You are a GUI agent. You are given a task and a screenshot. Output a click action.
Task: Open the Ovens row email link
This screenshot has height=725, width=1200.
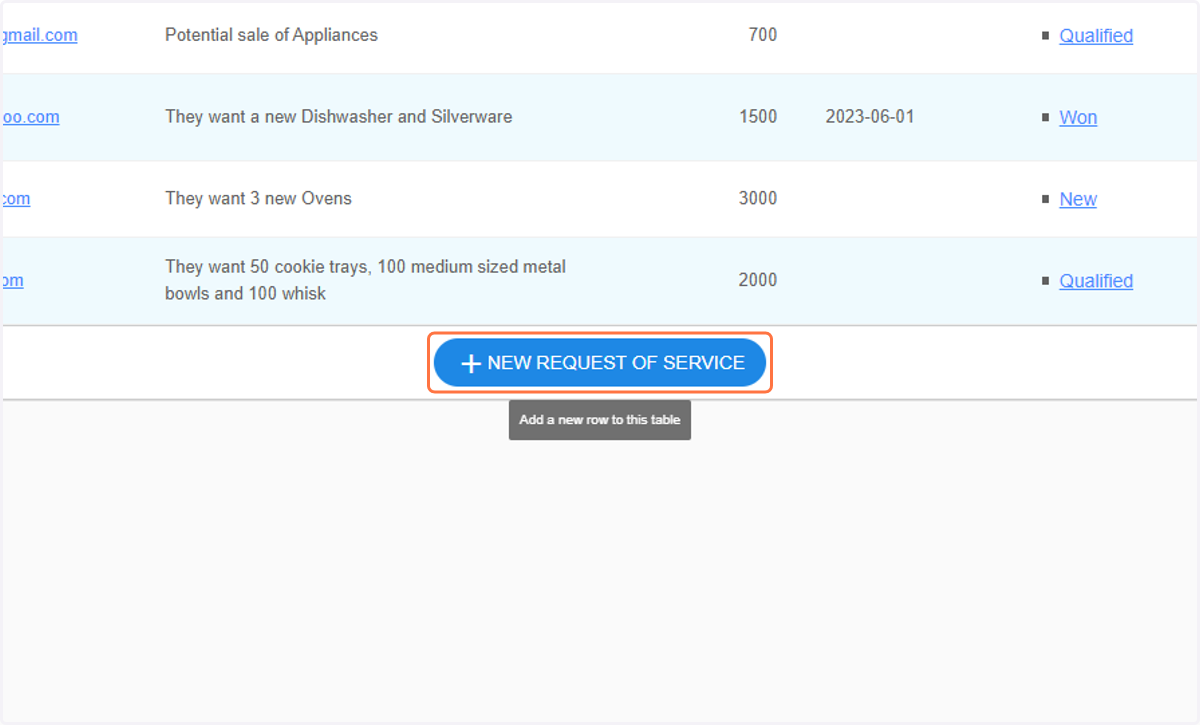coord(16,199)
